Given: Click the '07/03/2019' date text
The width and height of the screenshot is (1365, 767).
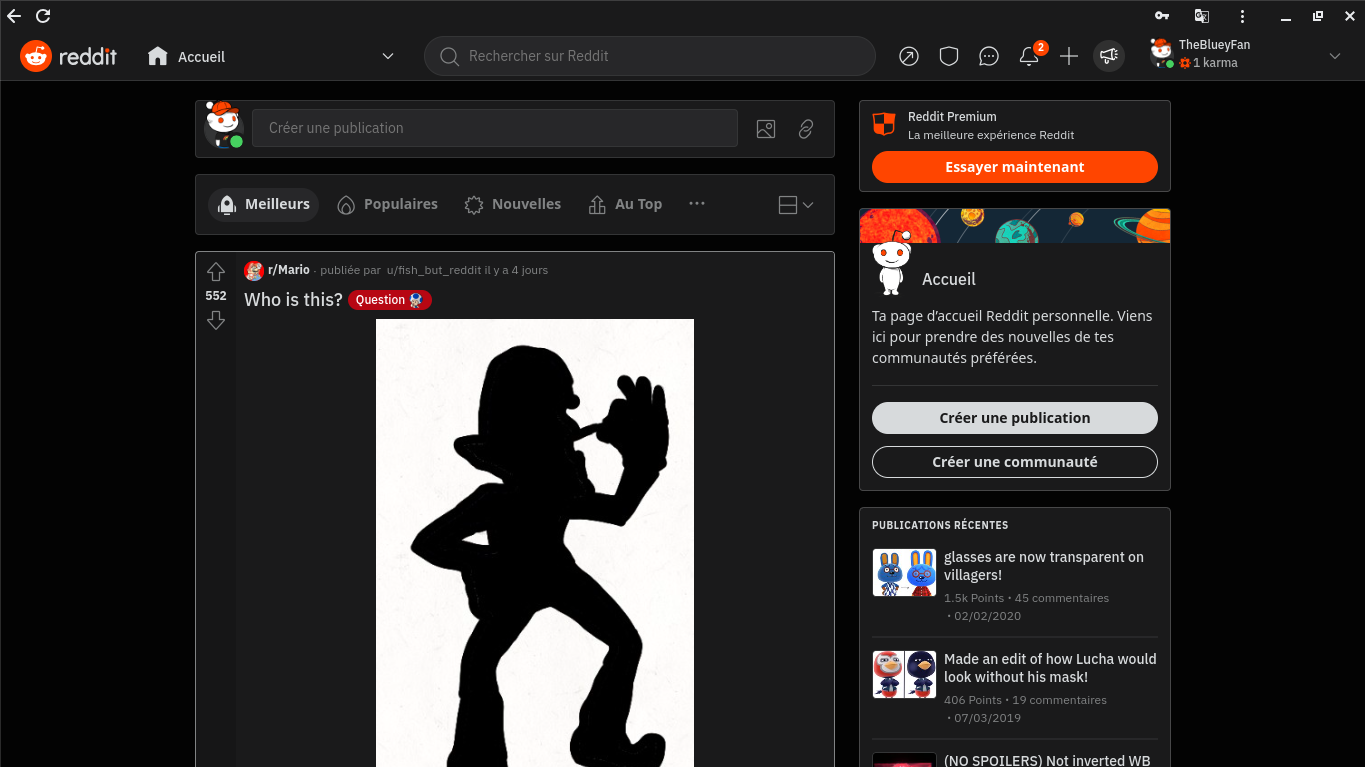Looking at the screenshot, I should 987,718.
